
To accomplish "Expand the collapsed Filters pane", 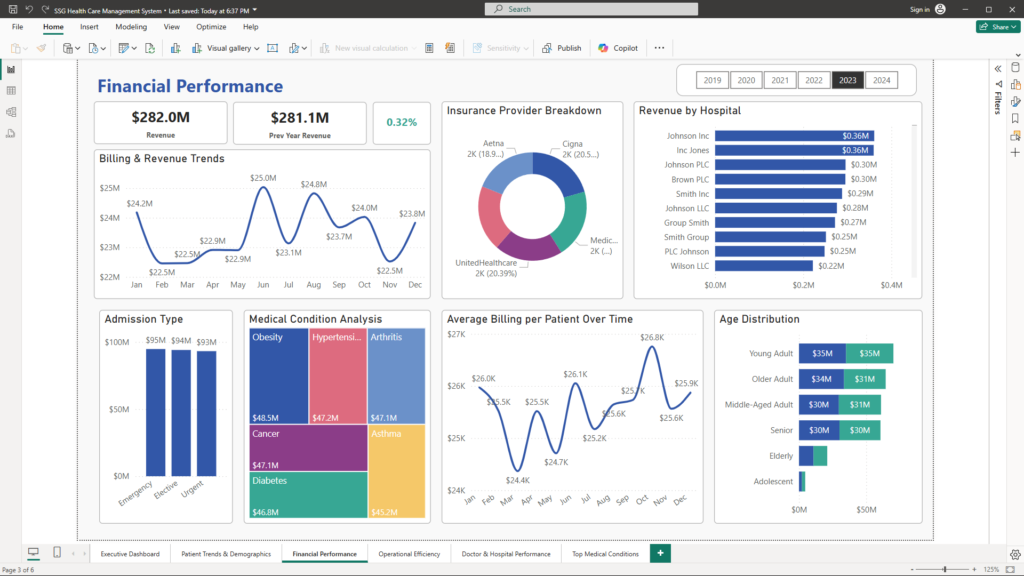I will coord(997,68).
